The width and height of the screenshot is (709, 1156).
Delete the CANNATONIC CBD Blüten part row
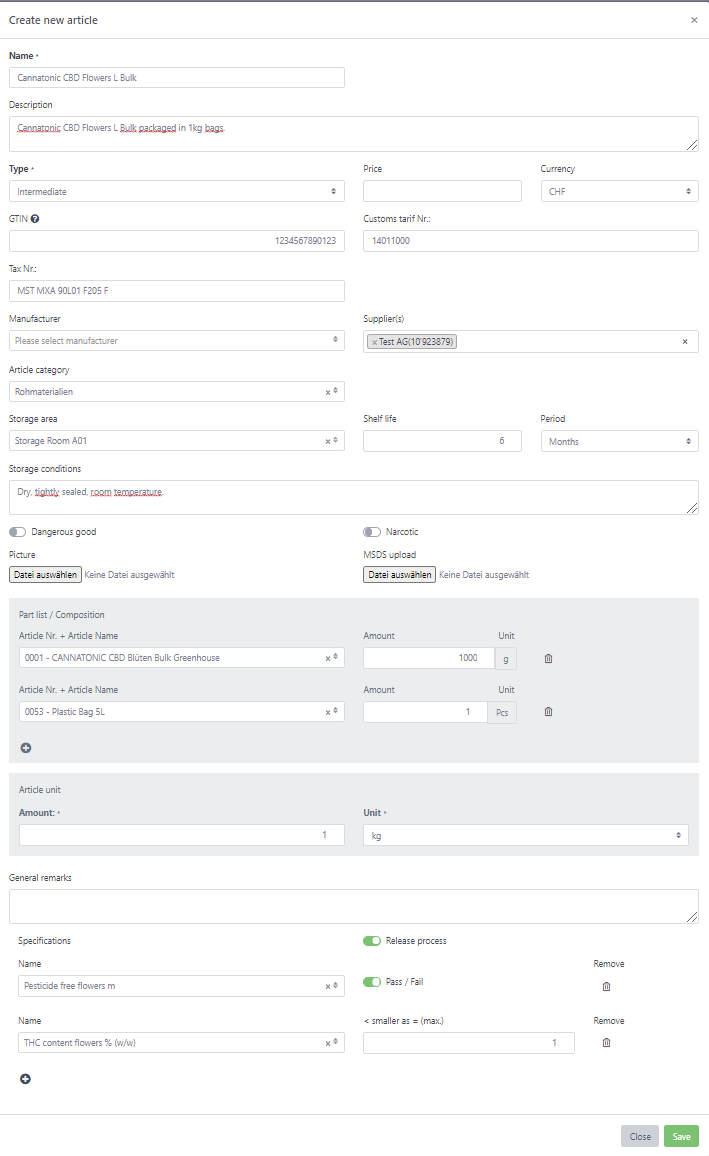click(548, 658)
